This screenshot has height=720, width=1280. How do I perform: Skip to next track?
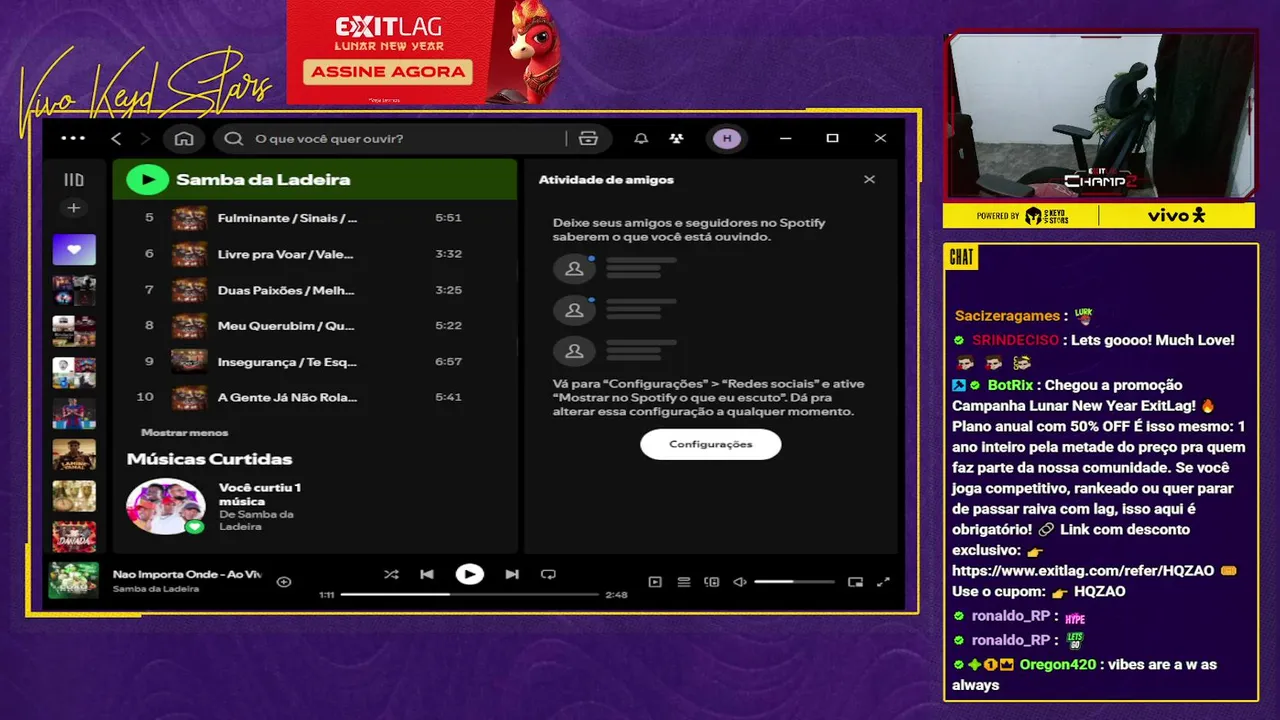pyautogui.click(x=512, y=574)
